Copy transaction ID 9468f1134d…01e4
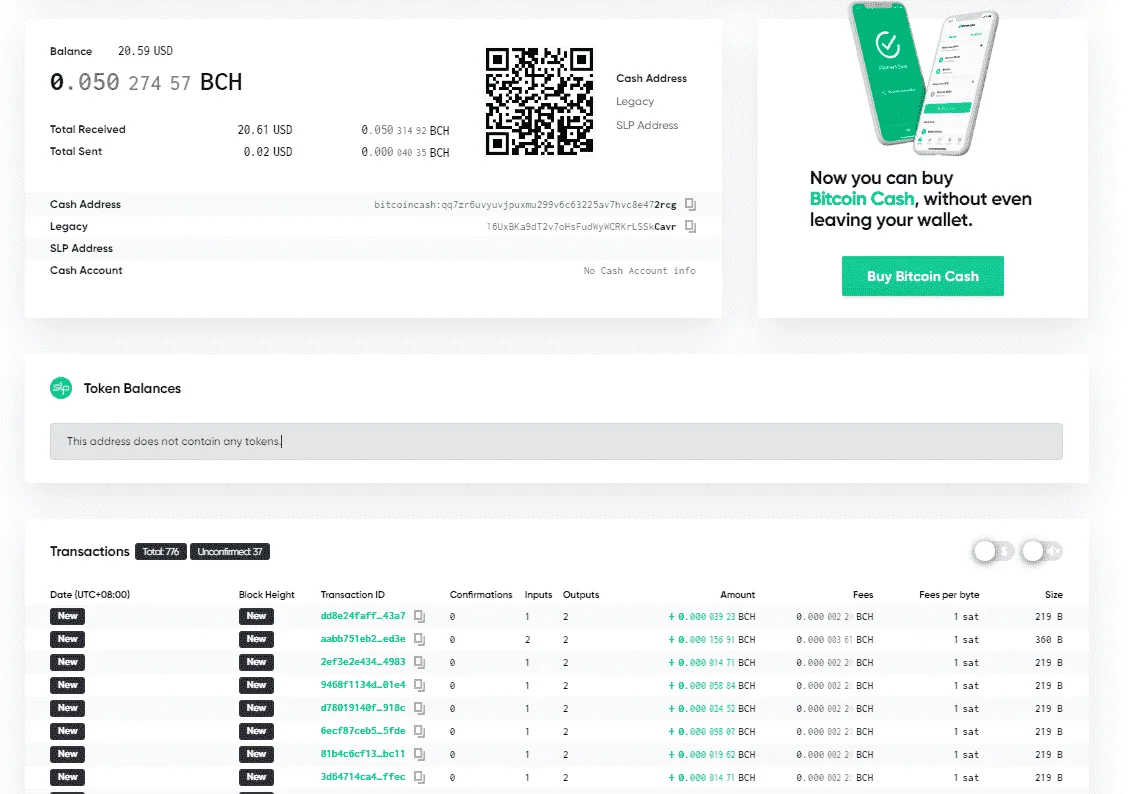Screen dimensions: 1135x794 coord(420,685)
